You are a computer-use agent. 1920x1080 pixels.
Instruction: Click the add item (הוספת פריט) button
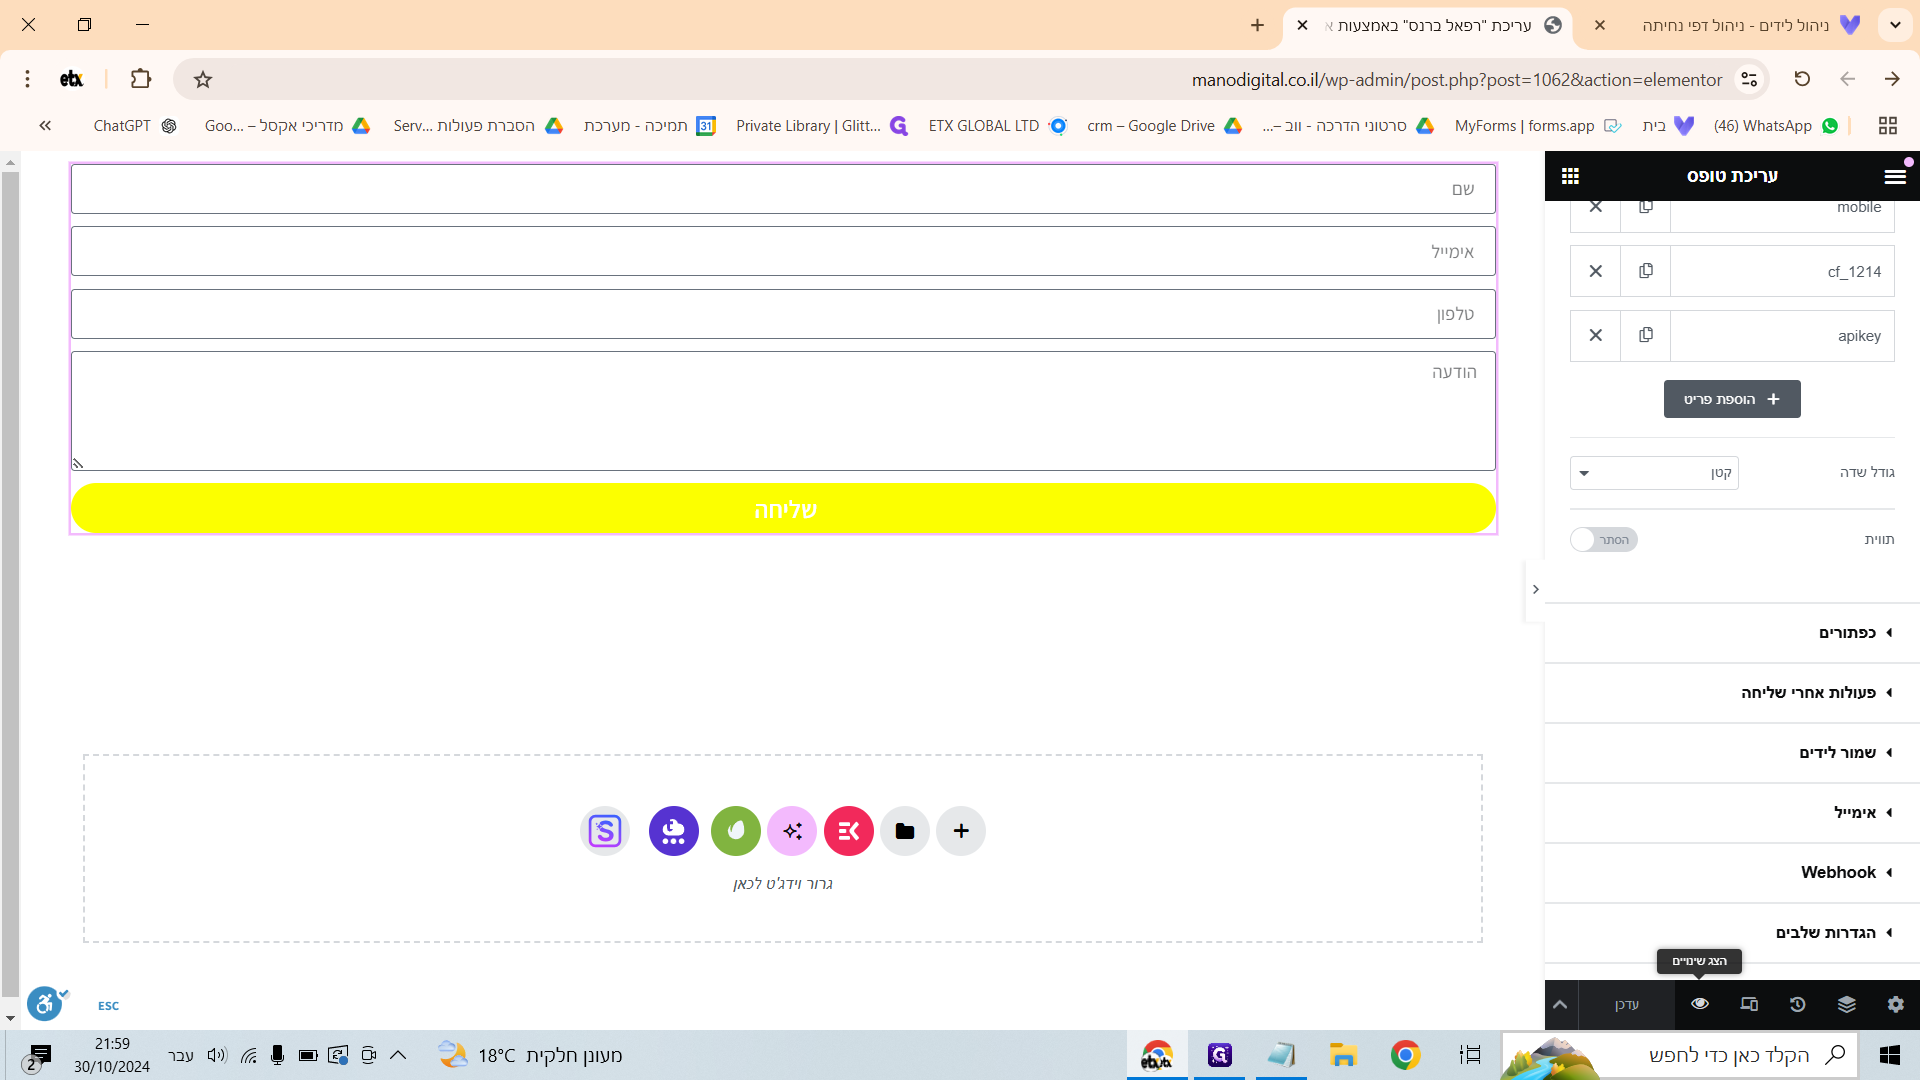point(1732,399)
